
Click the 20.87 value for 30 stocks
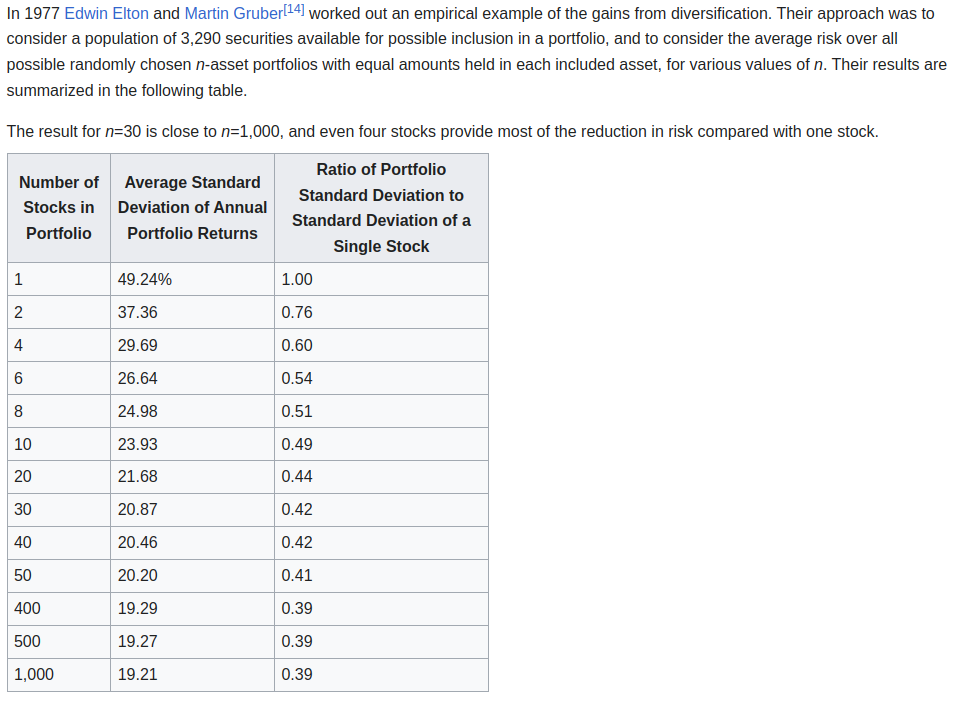pos(138,510)
